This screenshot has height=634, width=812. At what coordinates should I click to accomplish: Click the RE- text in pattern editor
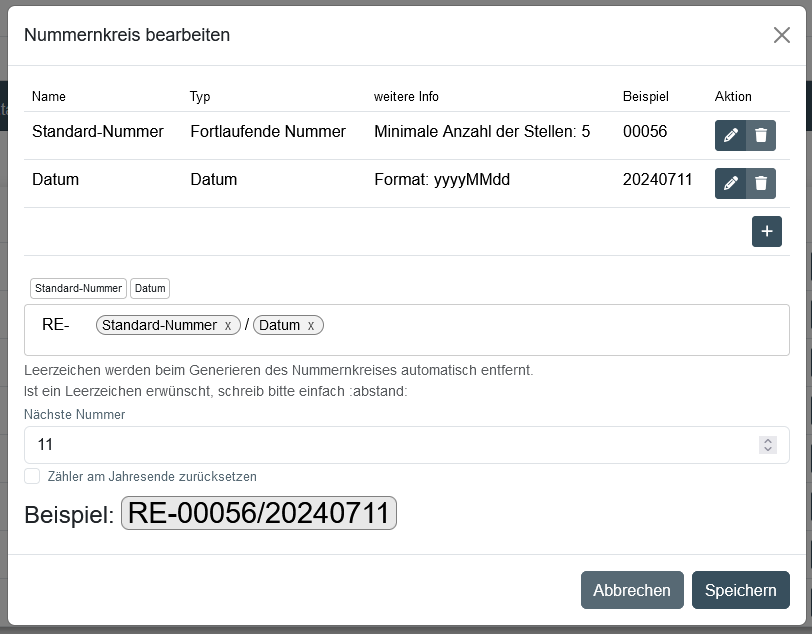coord(55,325)
